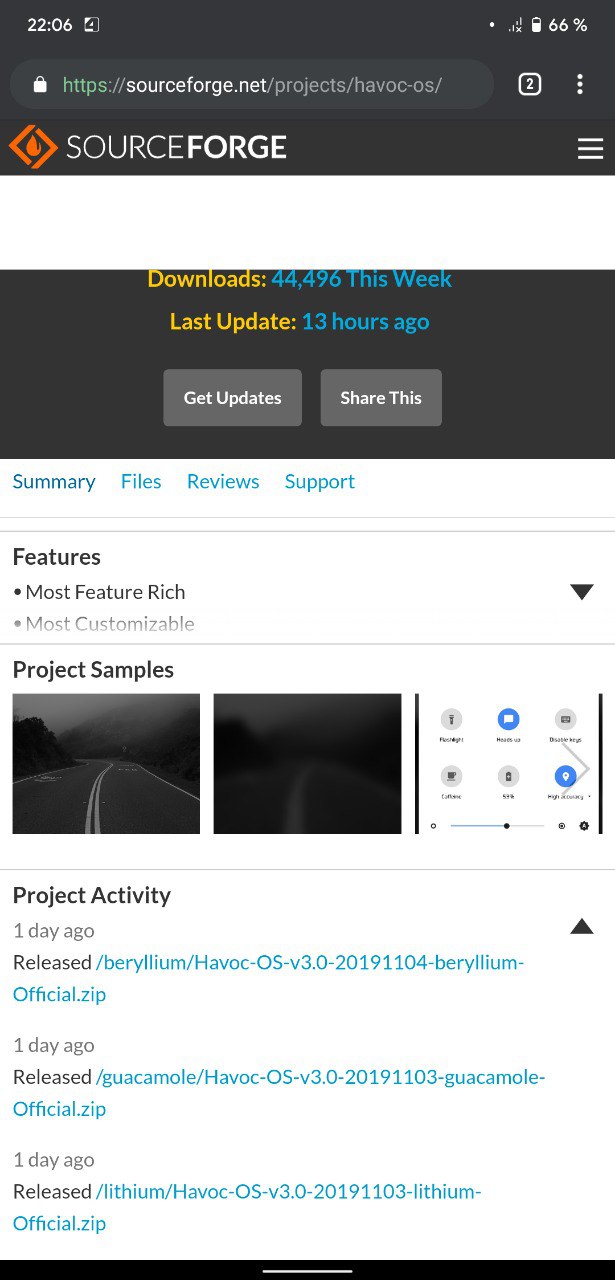The height and width of the screenshot is (1280, 615).
Task: Click the Get Updates button
Action: [232, 398]
